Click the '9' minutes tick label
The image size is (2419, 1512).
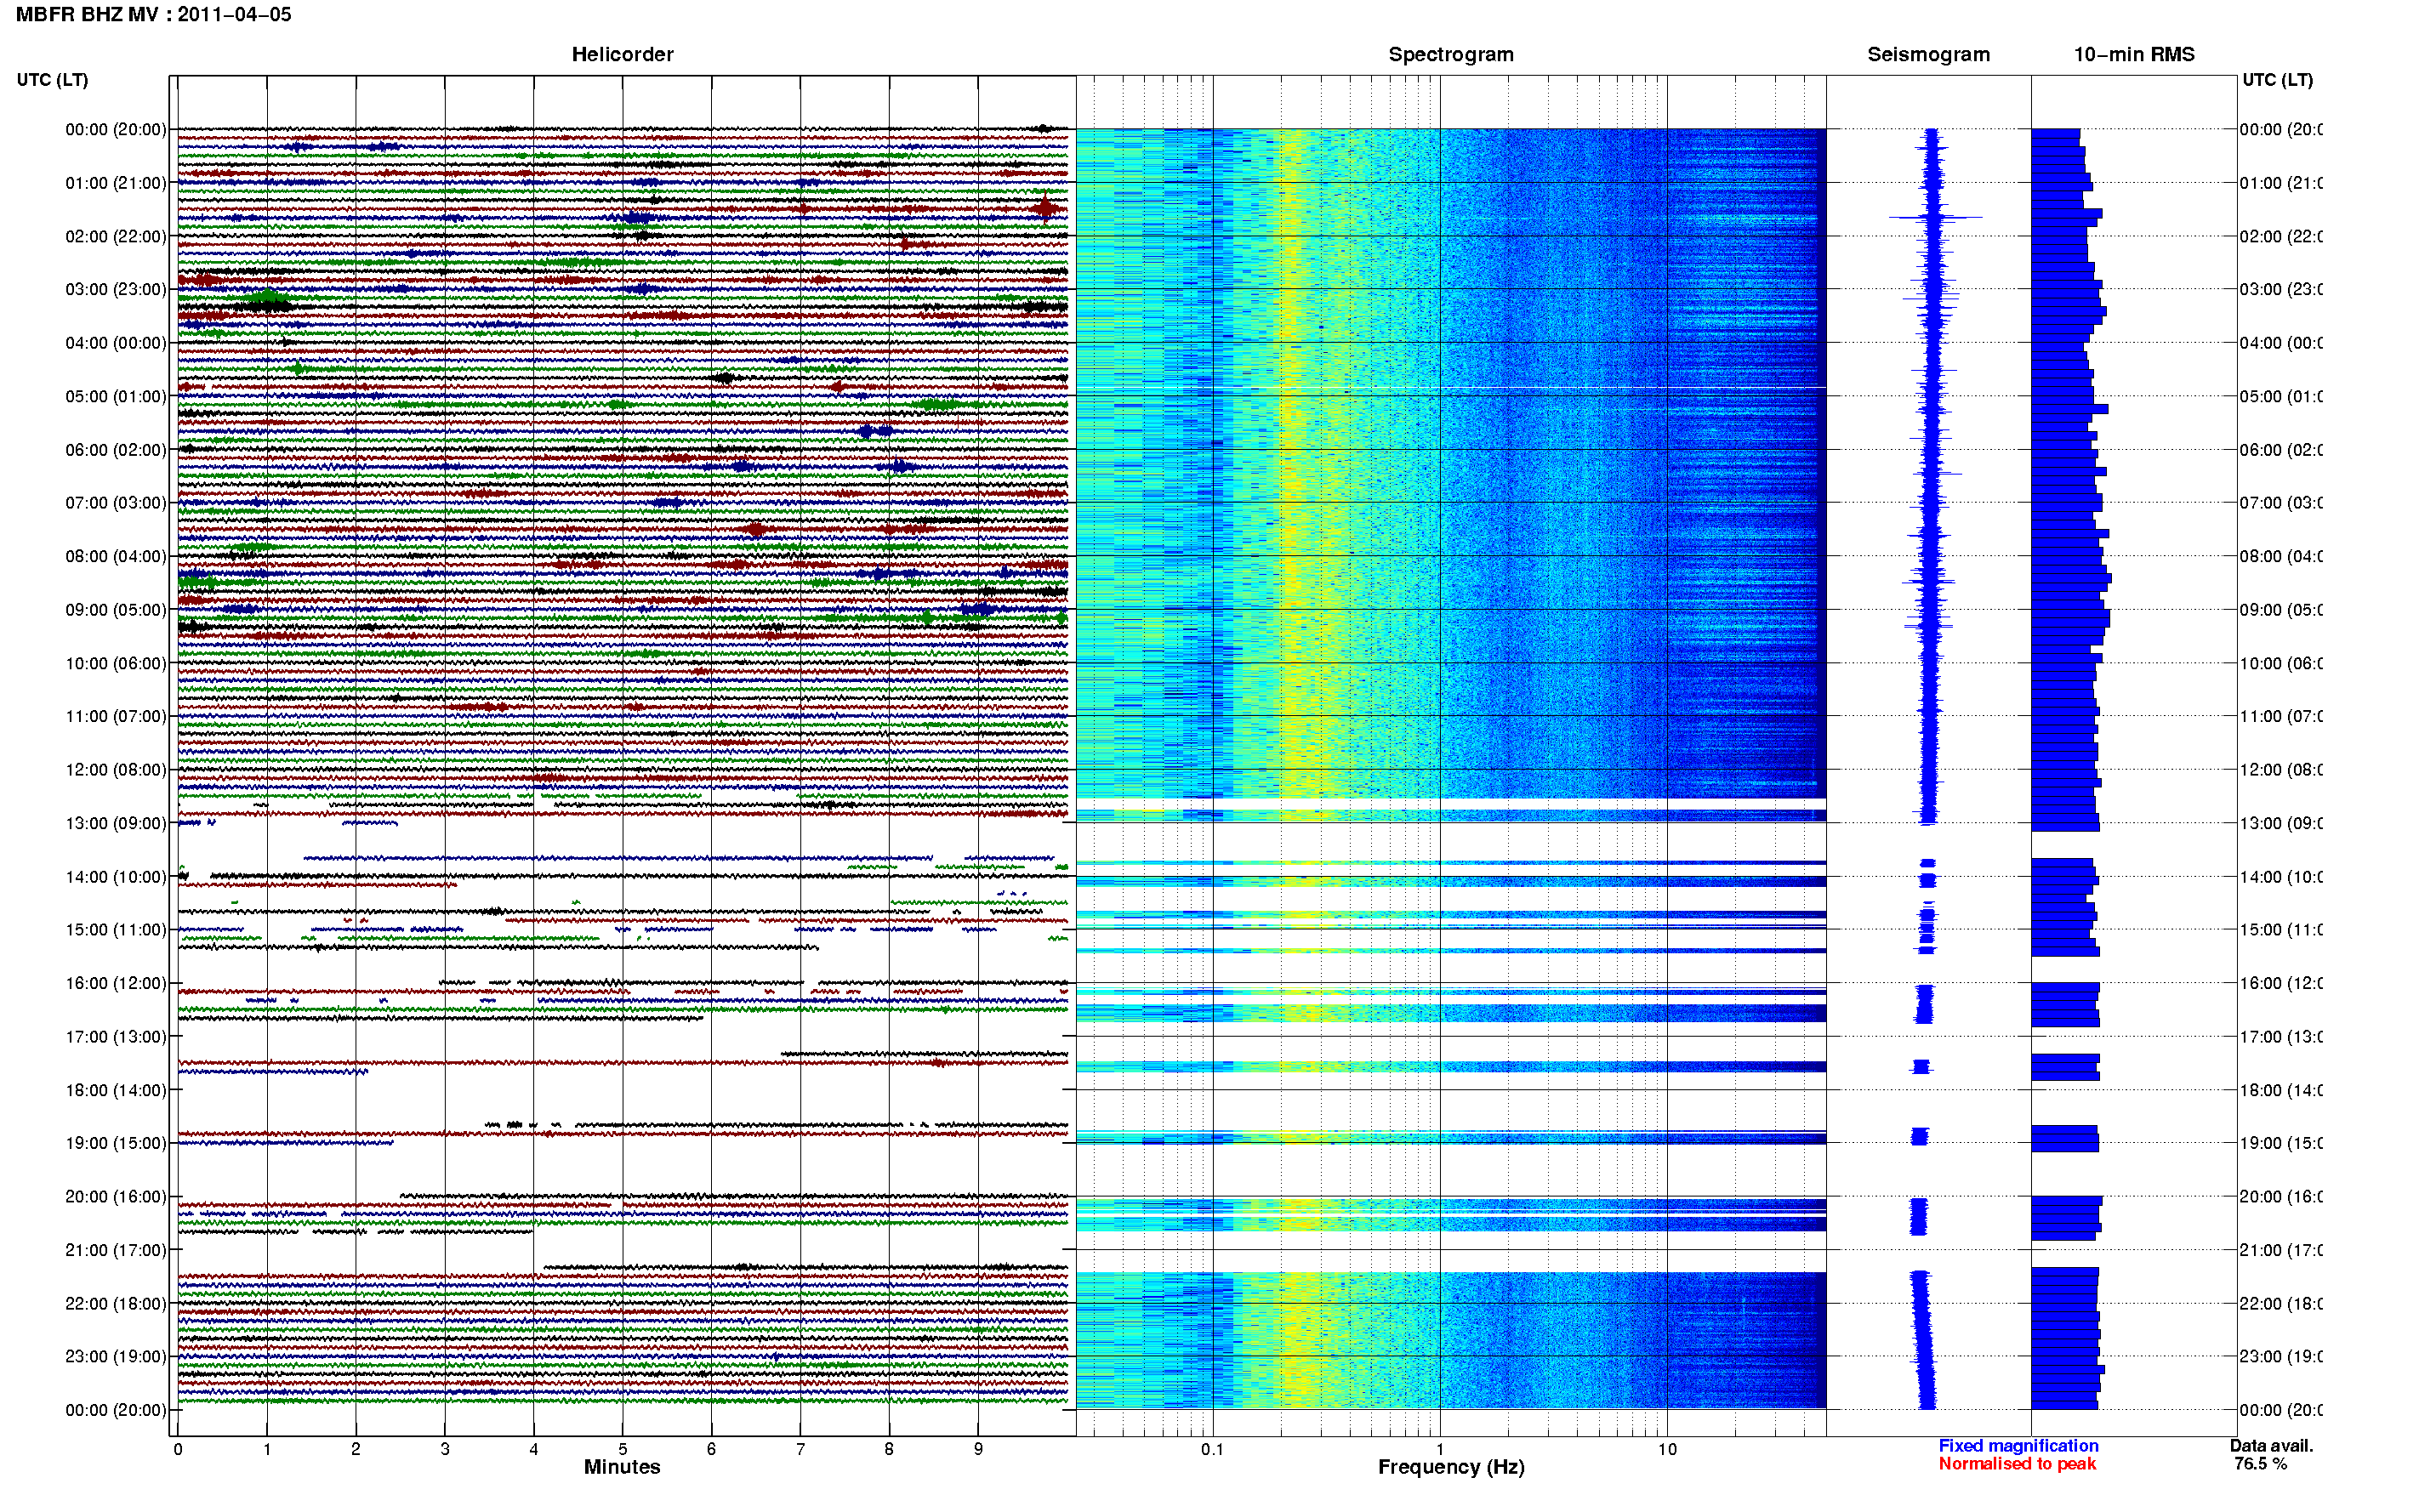tap(978, 1450)
